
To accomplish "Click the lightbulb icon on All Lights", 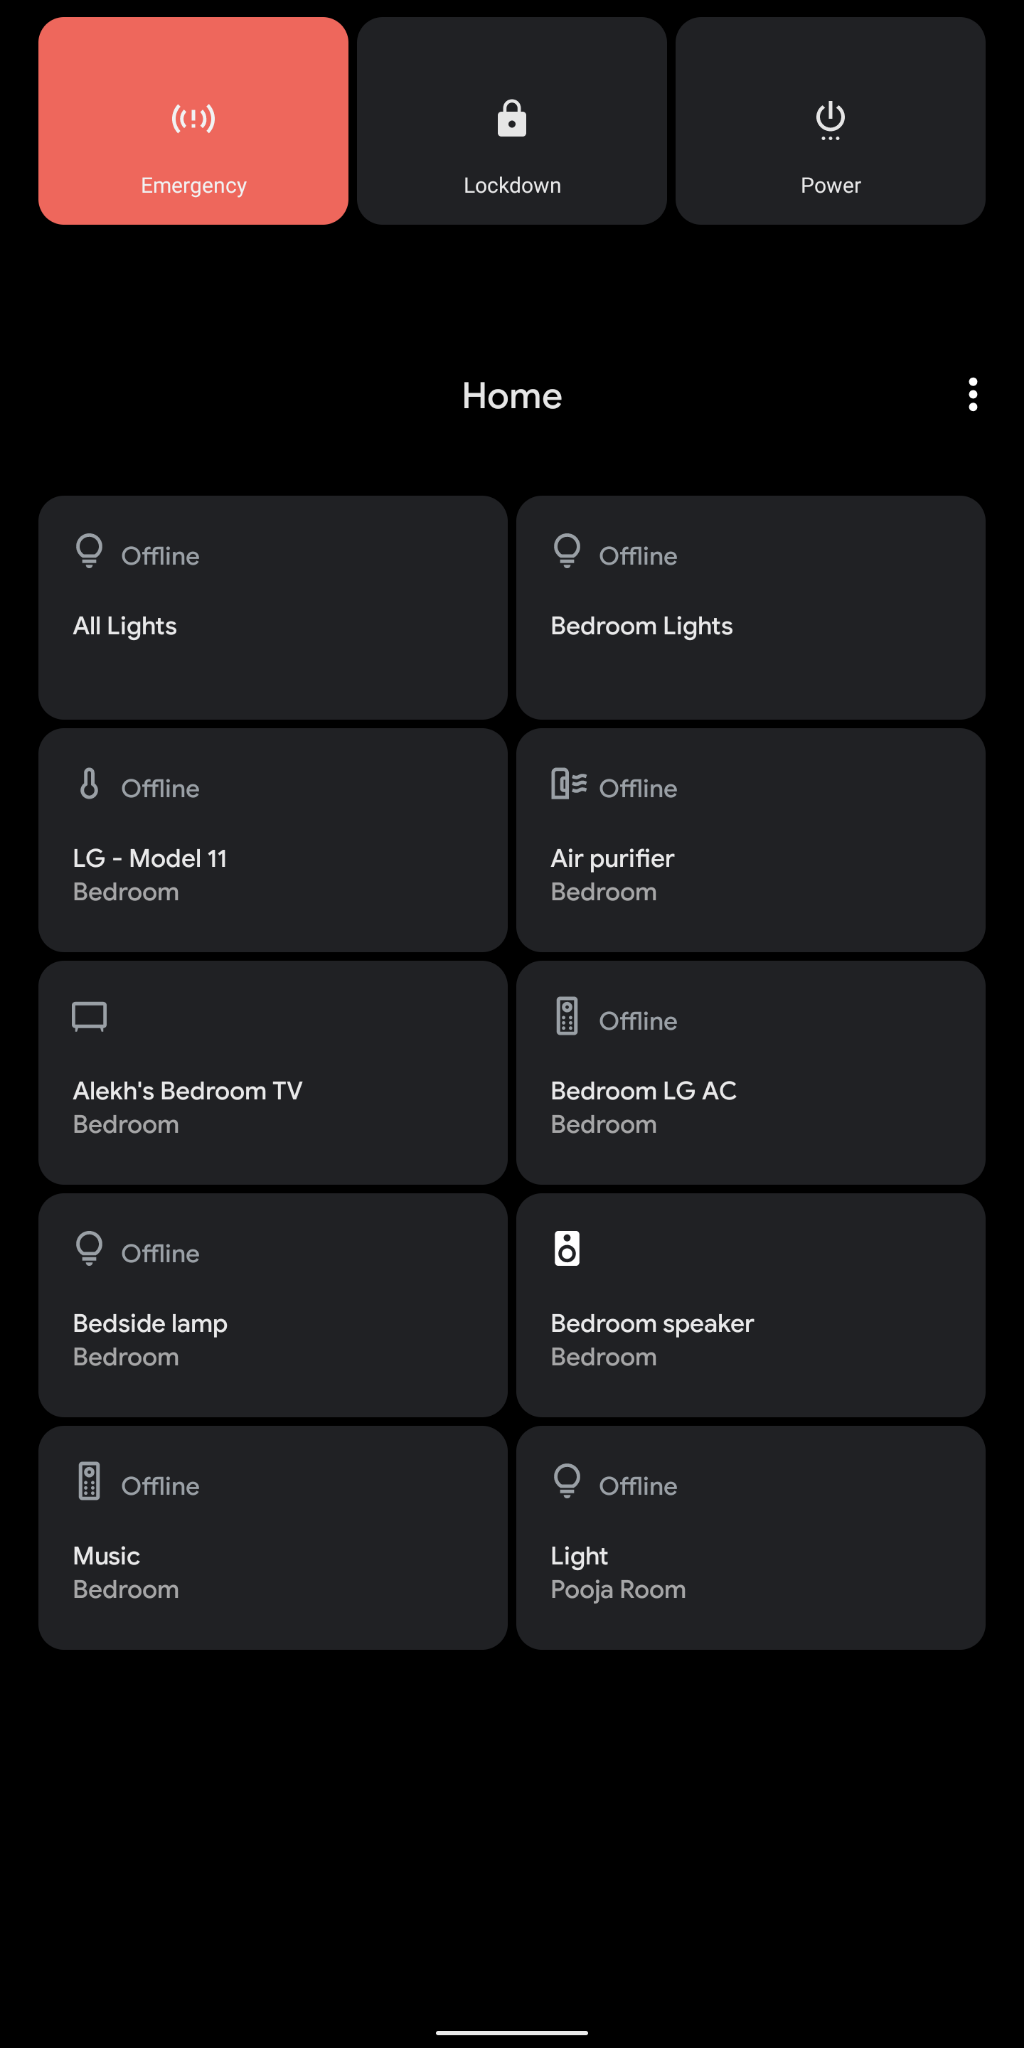I will tap(89, 551).
